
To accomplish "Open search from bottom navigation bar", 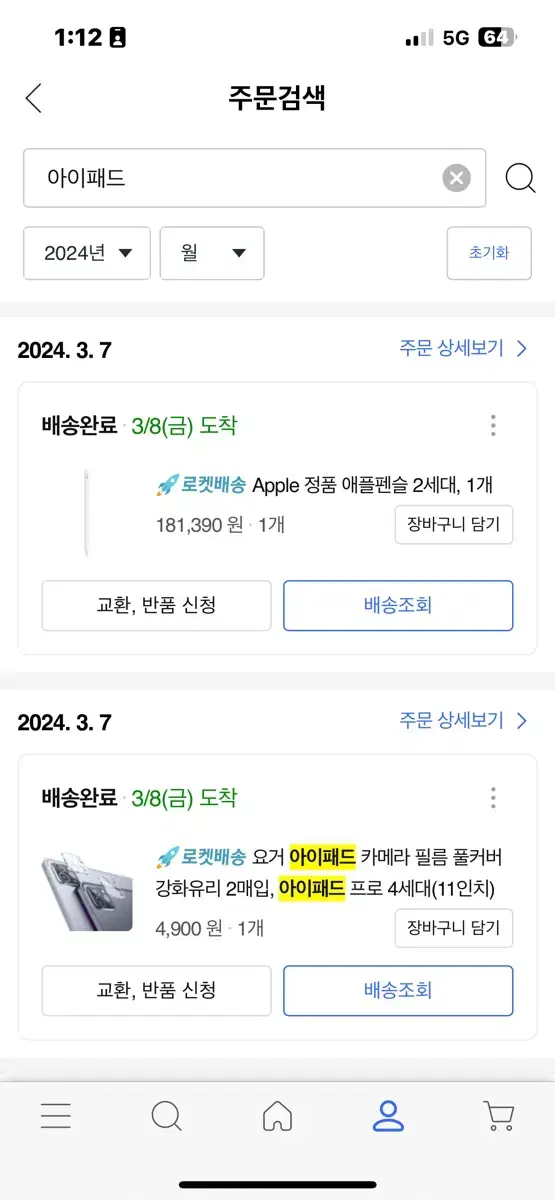I will (x=166, y=1115).
